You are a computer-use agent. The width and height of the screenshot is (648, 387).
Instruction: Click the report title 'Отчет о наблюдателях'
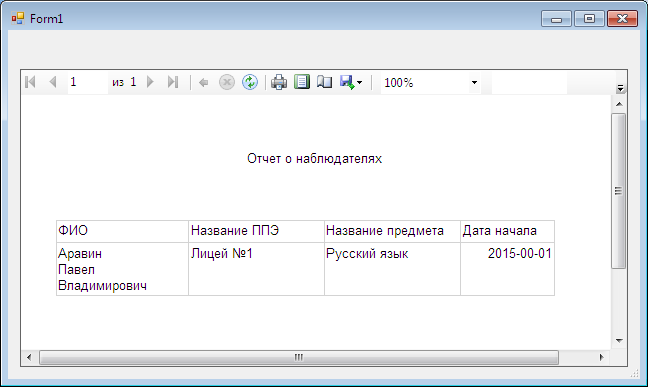314,159
